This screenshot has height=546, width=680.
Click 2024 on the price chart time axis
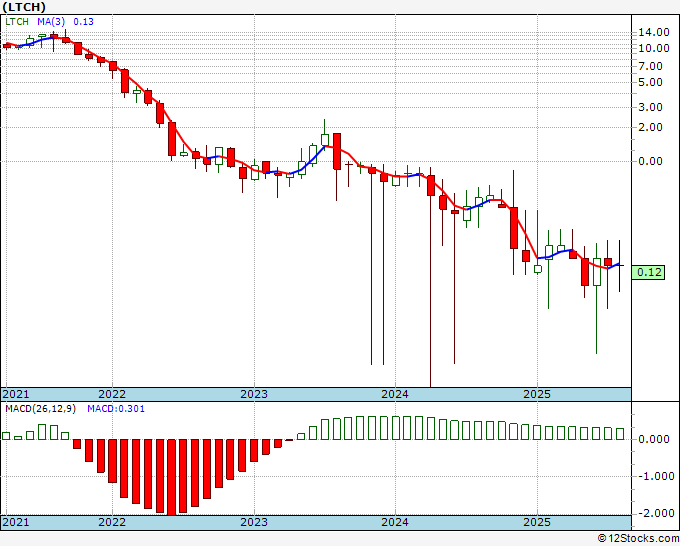[395, 394]
